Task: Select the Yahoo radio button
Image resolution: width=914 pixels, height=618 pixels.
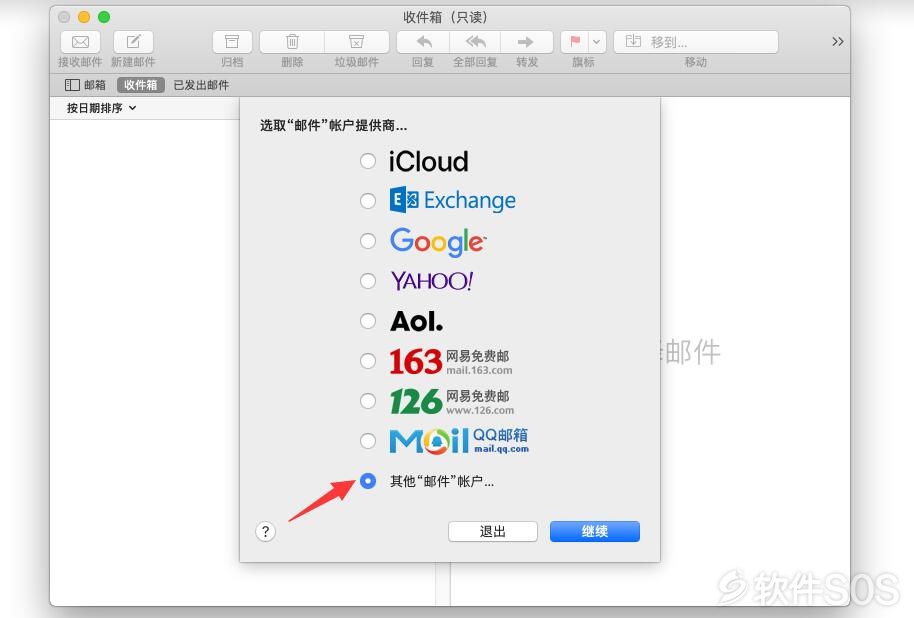Action: 368,281
